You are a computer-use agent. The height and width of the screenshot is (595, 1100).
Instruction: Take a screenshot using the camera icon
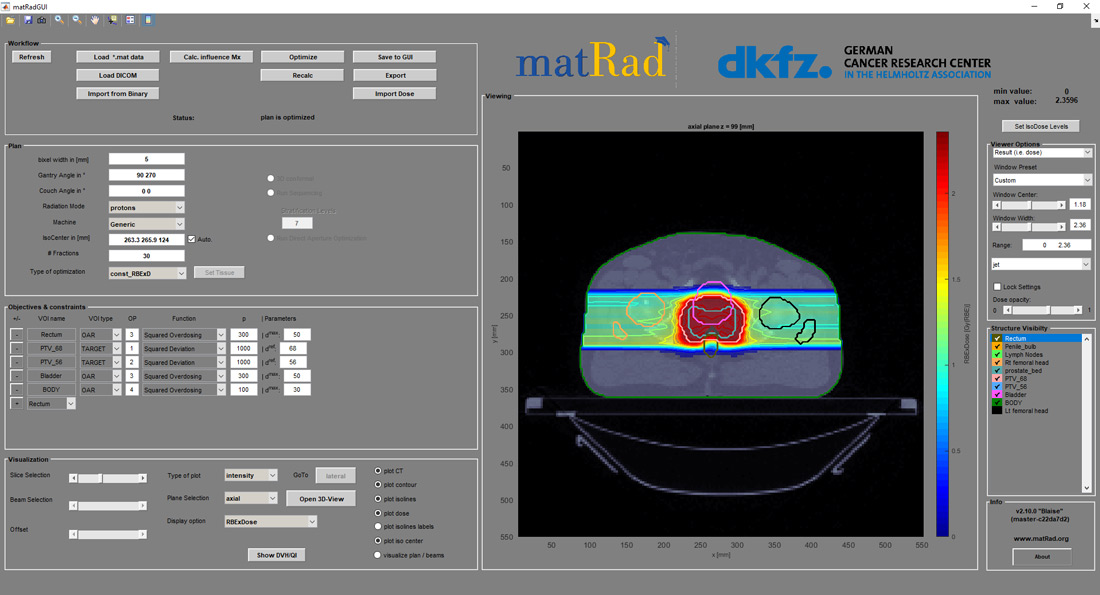(x=42, y=19)
